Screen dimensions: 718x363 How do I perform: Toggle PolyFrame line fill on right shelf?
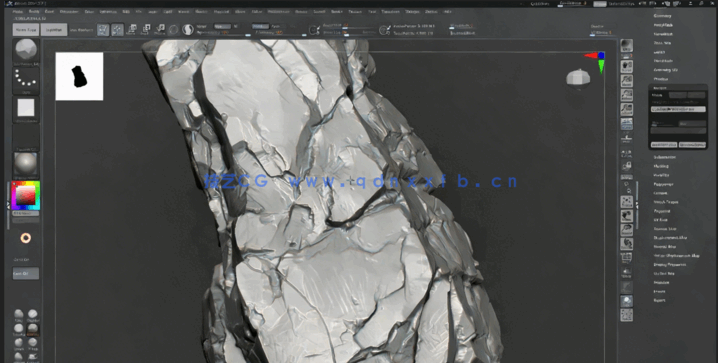coord(626,258)
